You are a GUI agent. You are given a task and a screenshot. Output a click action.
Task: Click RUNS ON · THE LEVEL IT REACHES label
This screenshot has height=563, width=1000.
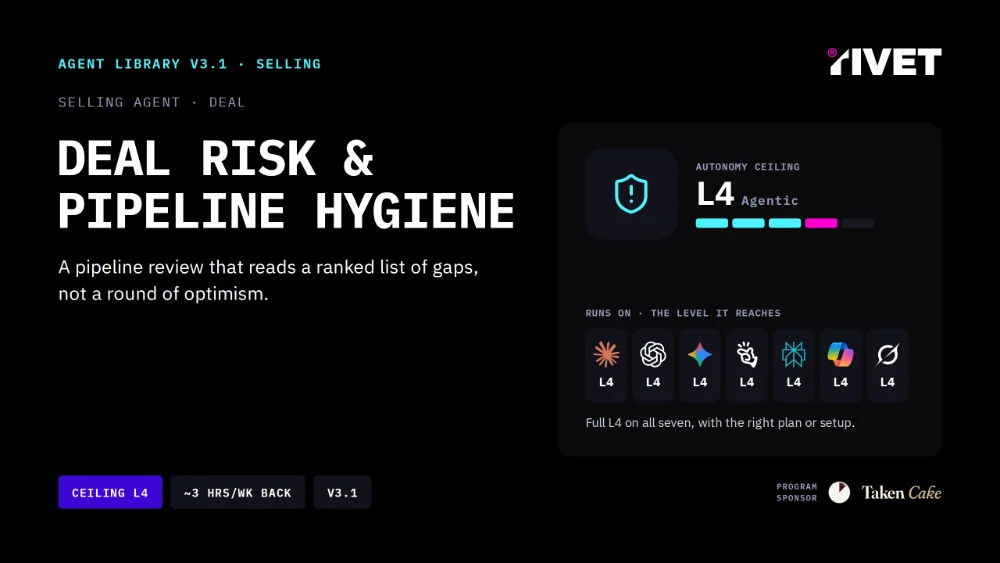click(683, 313)
